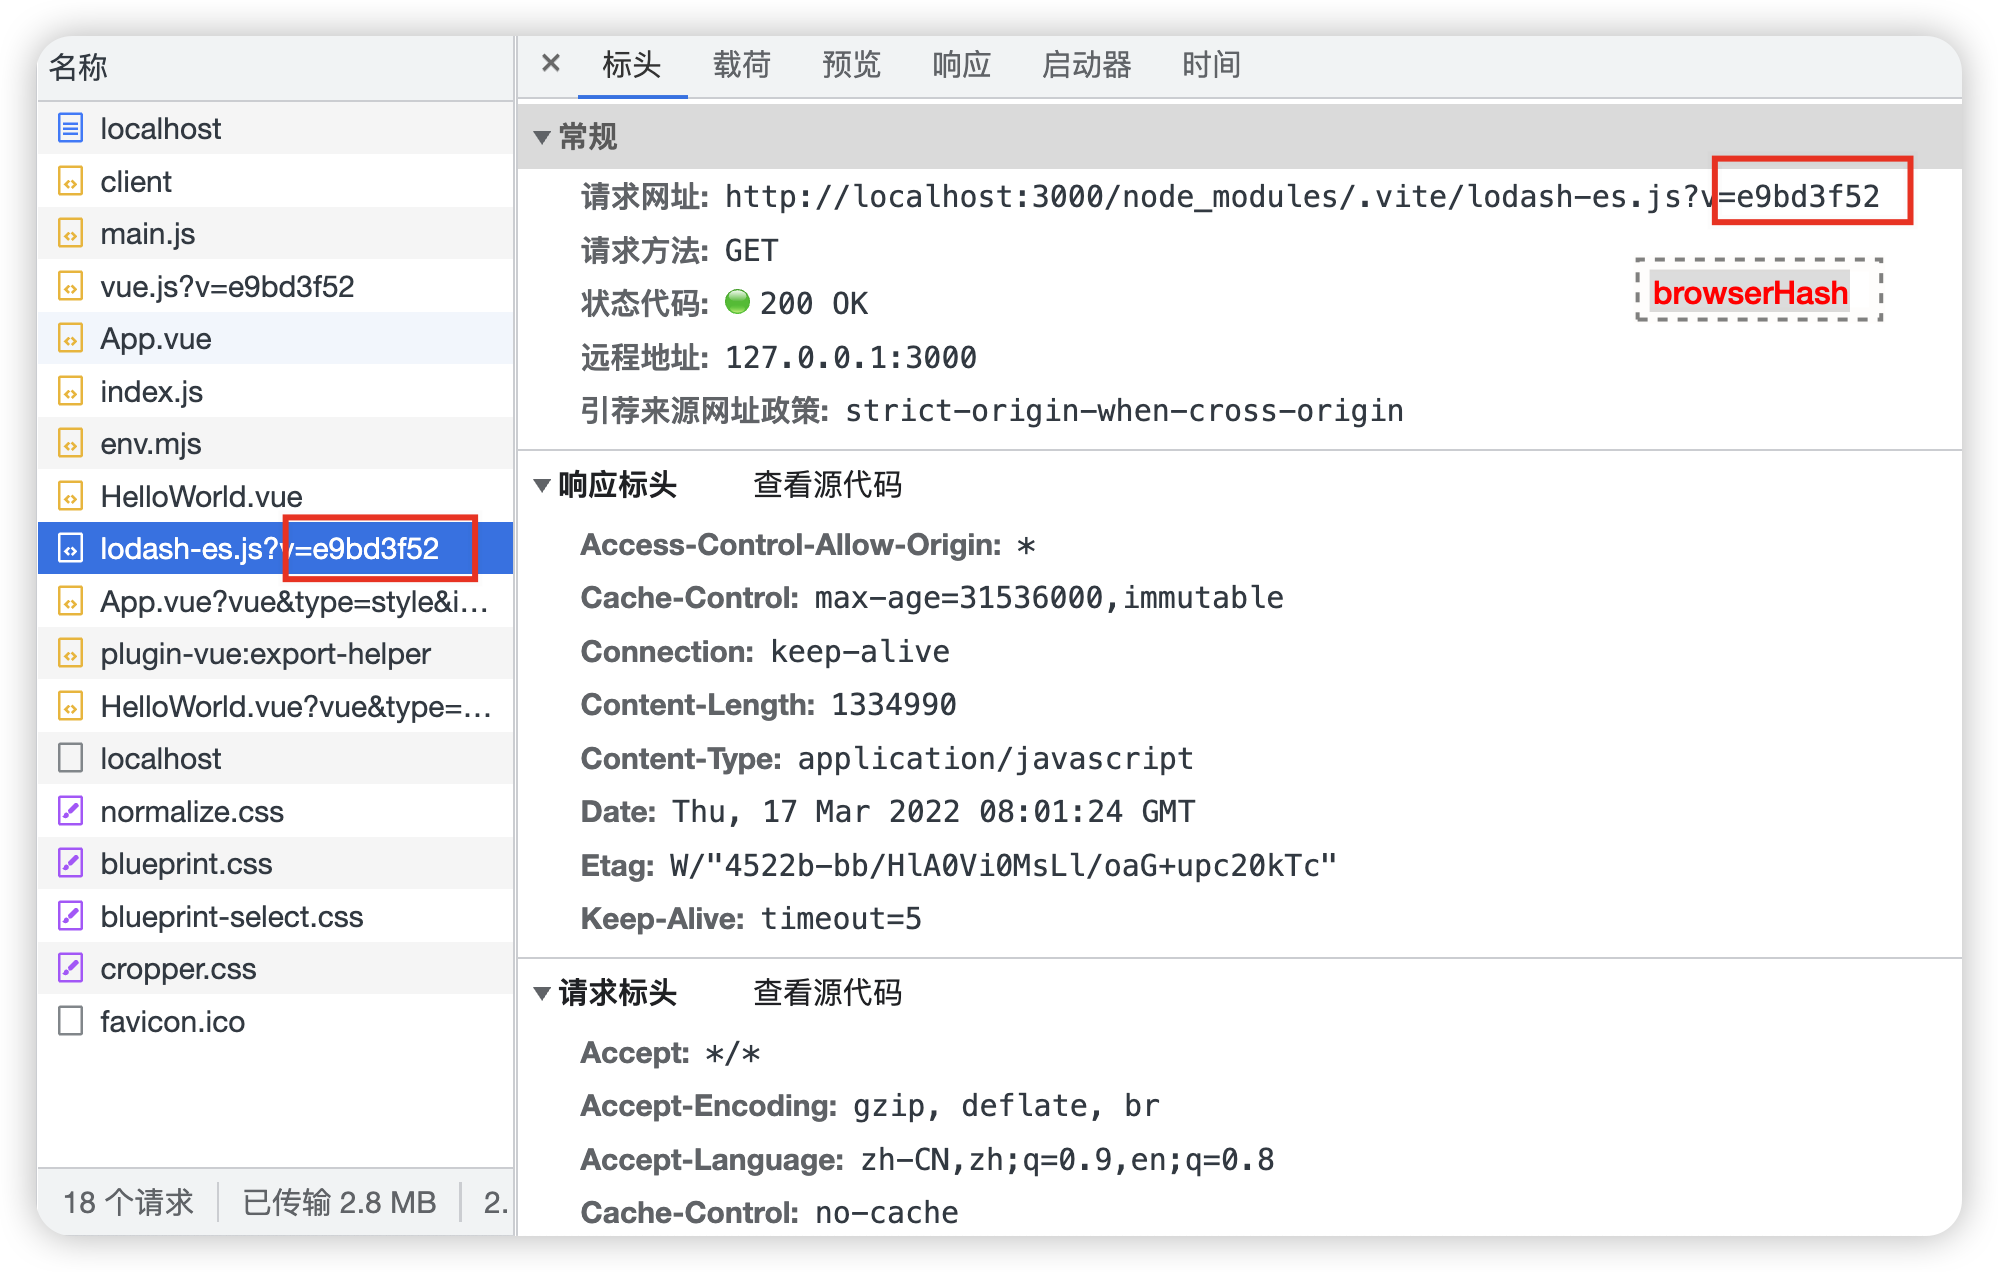1998x1272 pixels.
Task: Click the env.mjs script icon
Action: point(70,444)
